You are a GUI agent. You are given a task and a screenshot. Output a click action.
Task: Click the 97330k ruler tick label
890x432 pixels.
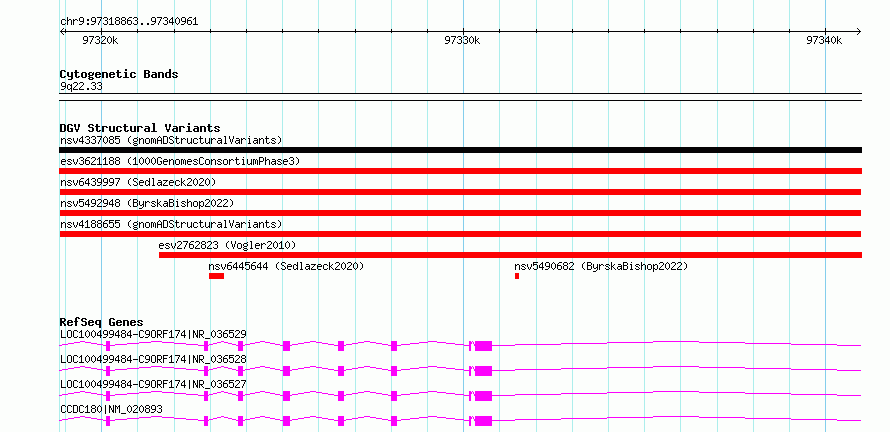coord(462,40)
